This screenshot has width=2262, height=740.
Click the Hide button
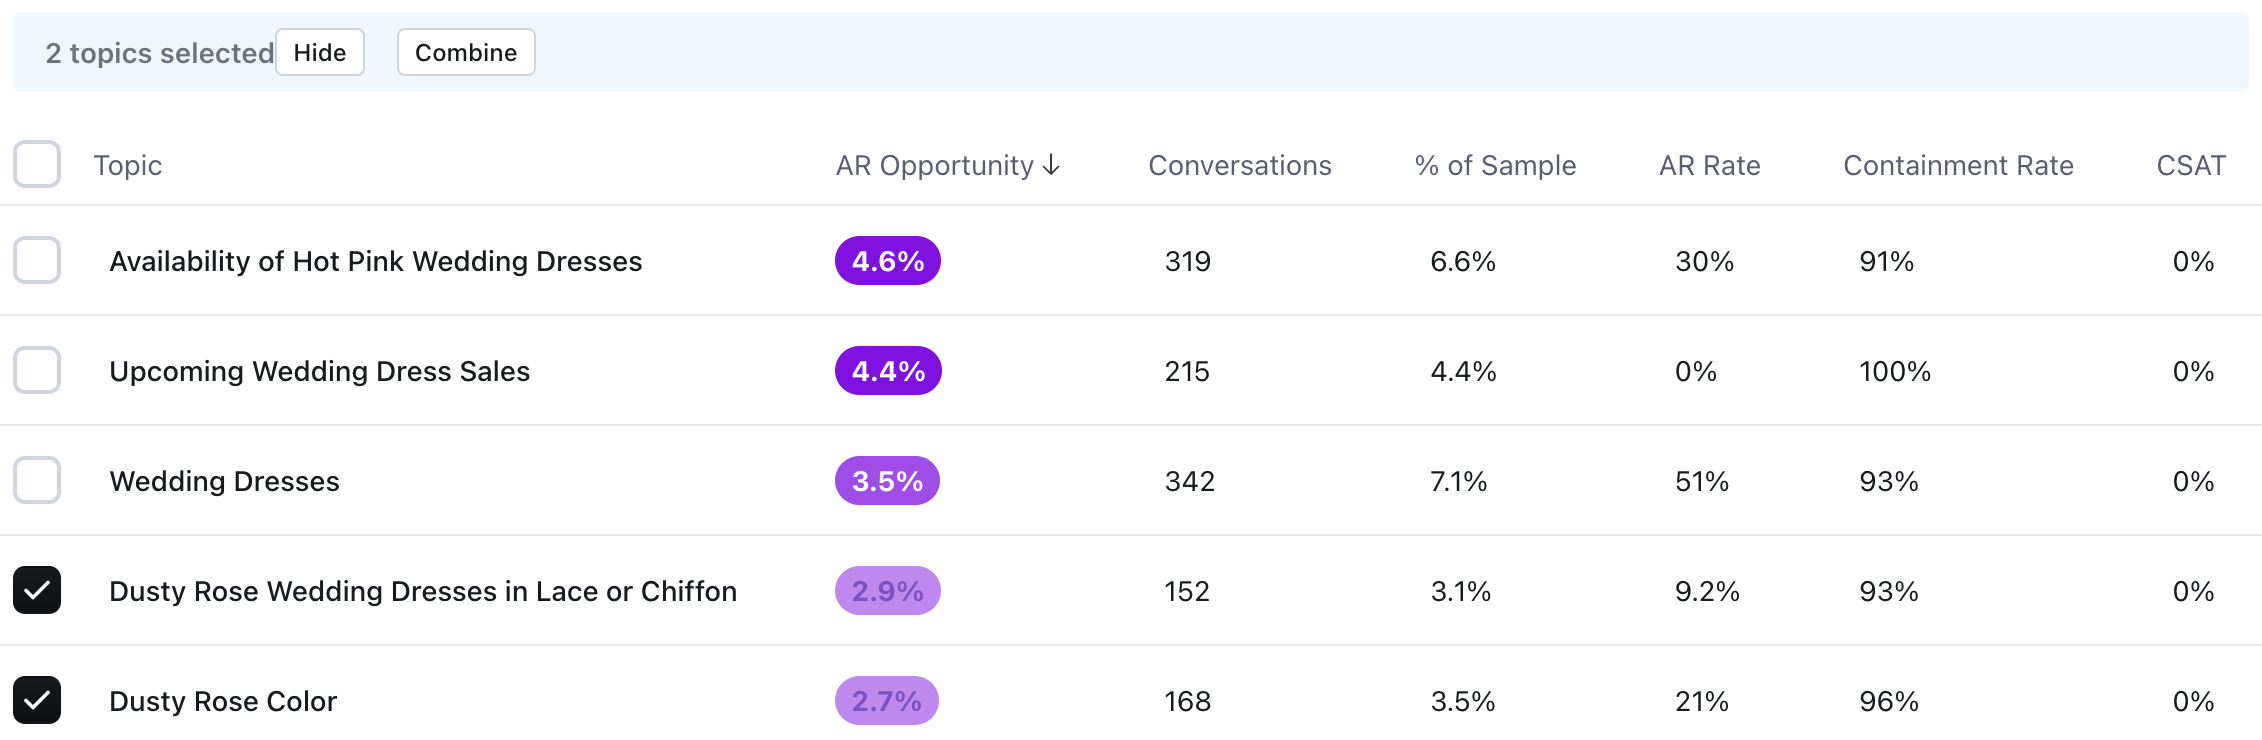319,52
